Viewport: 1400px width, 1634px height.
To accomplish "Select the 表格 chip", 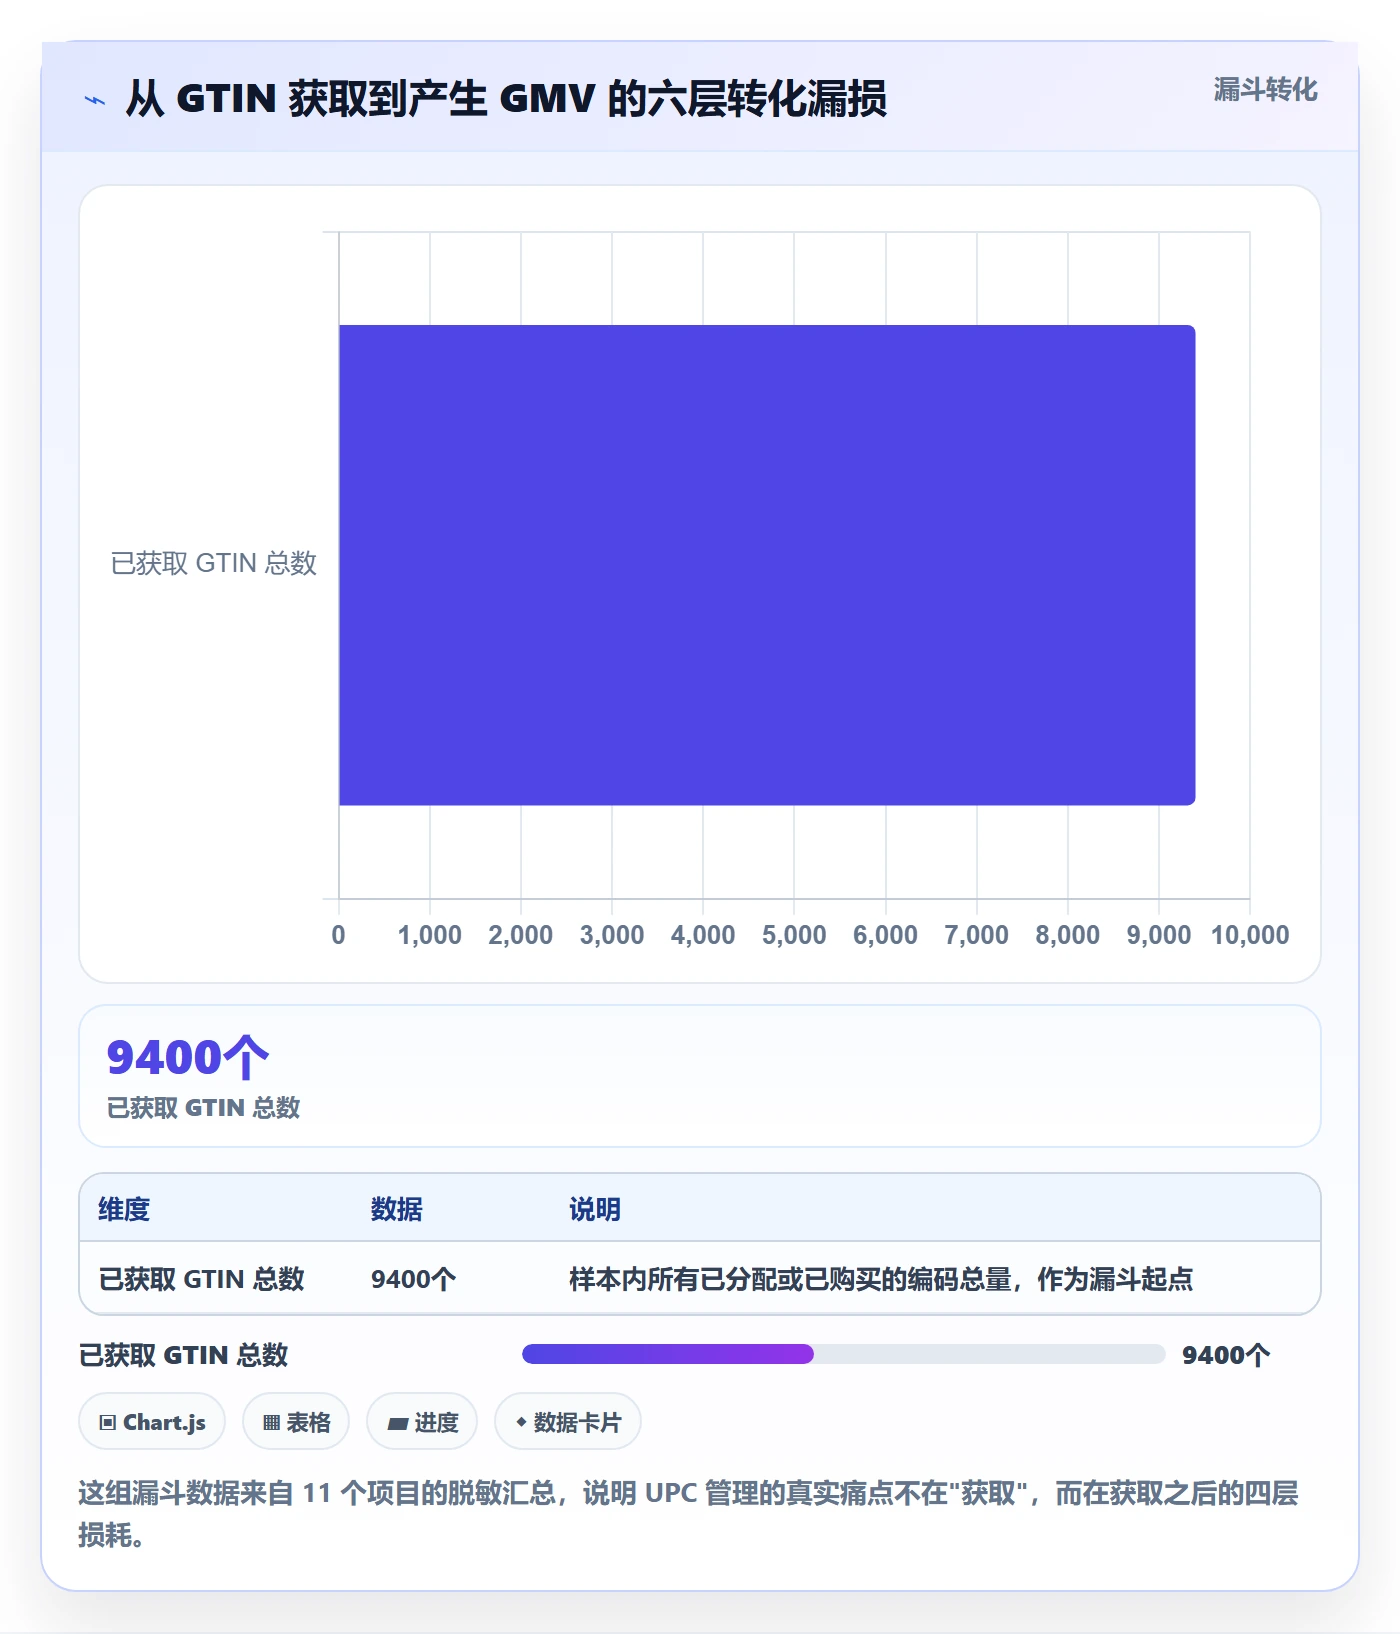I will click(296, 1422).
